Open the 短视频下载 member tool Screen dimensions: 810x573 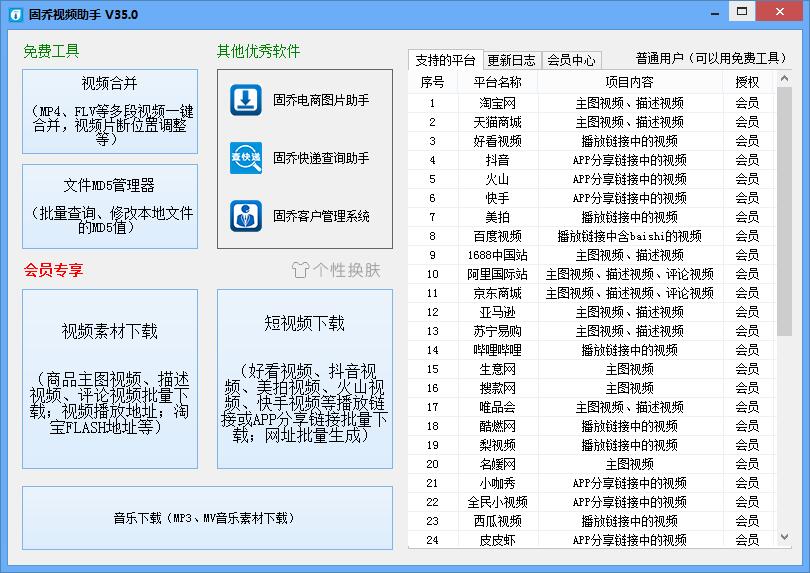pyautogui.click(x=305, y=379)
